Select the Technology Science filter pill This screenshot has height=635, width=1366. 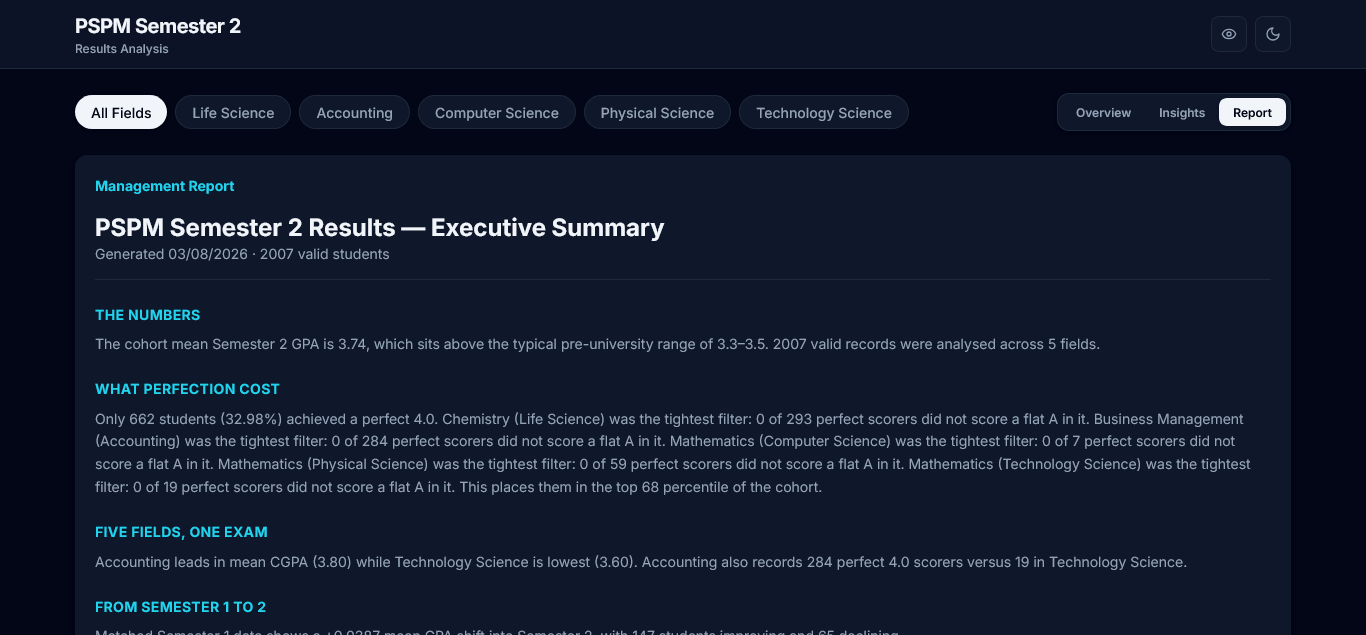(824, 113)
